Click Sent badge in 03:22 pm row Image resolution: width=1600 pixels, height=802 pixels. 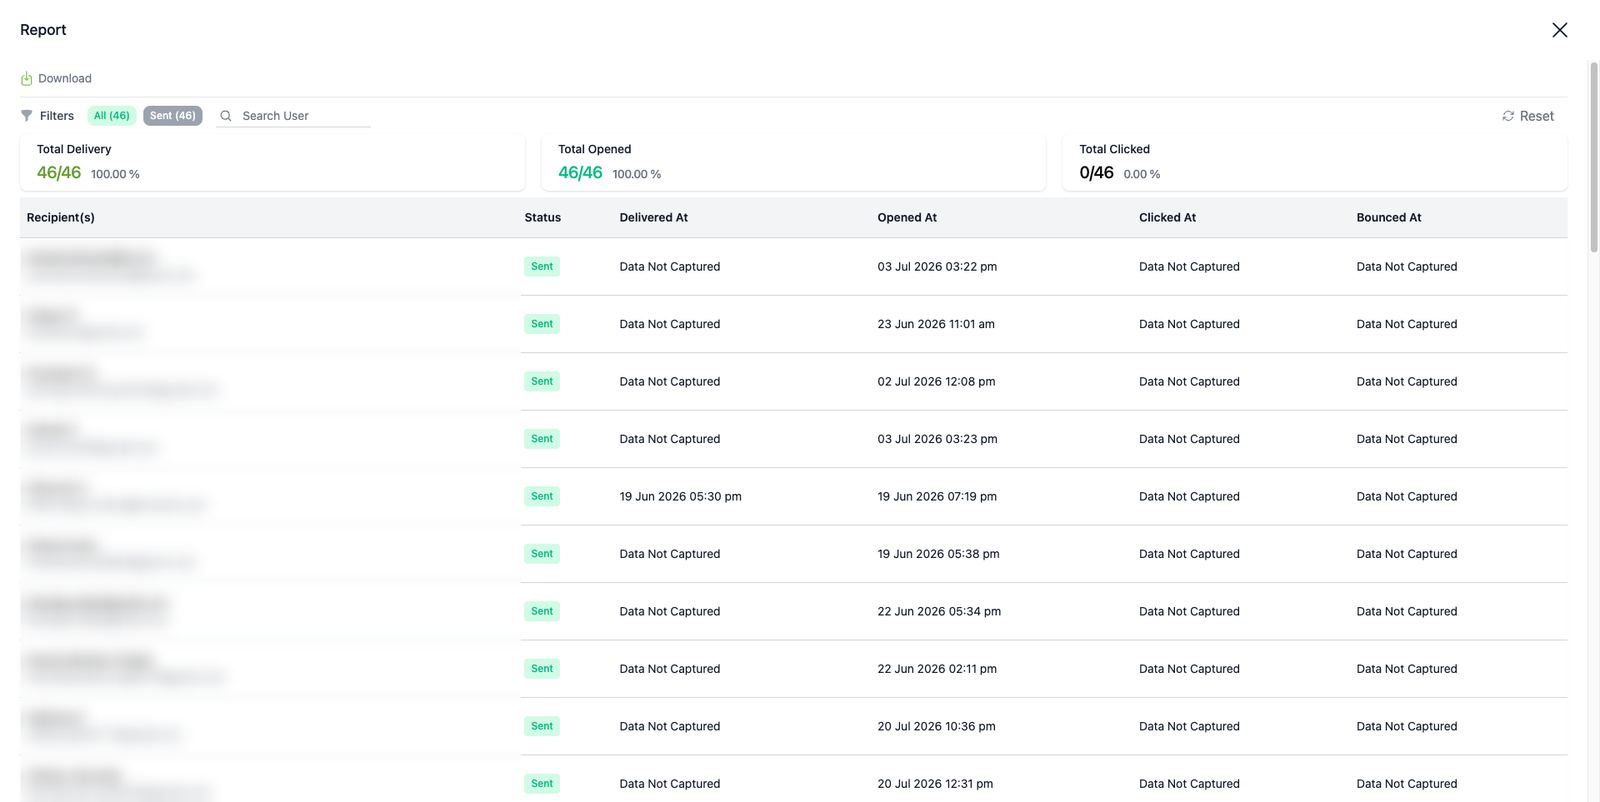[542, 267]
